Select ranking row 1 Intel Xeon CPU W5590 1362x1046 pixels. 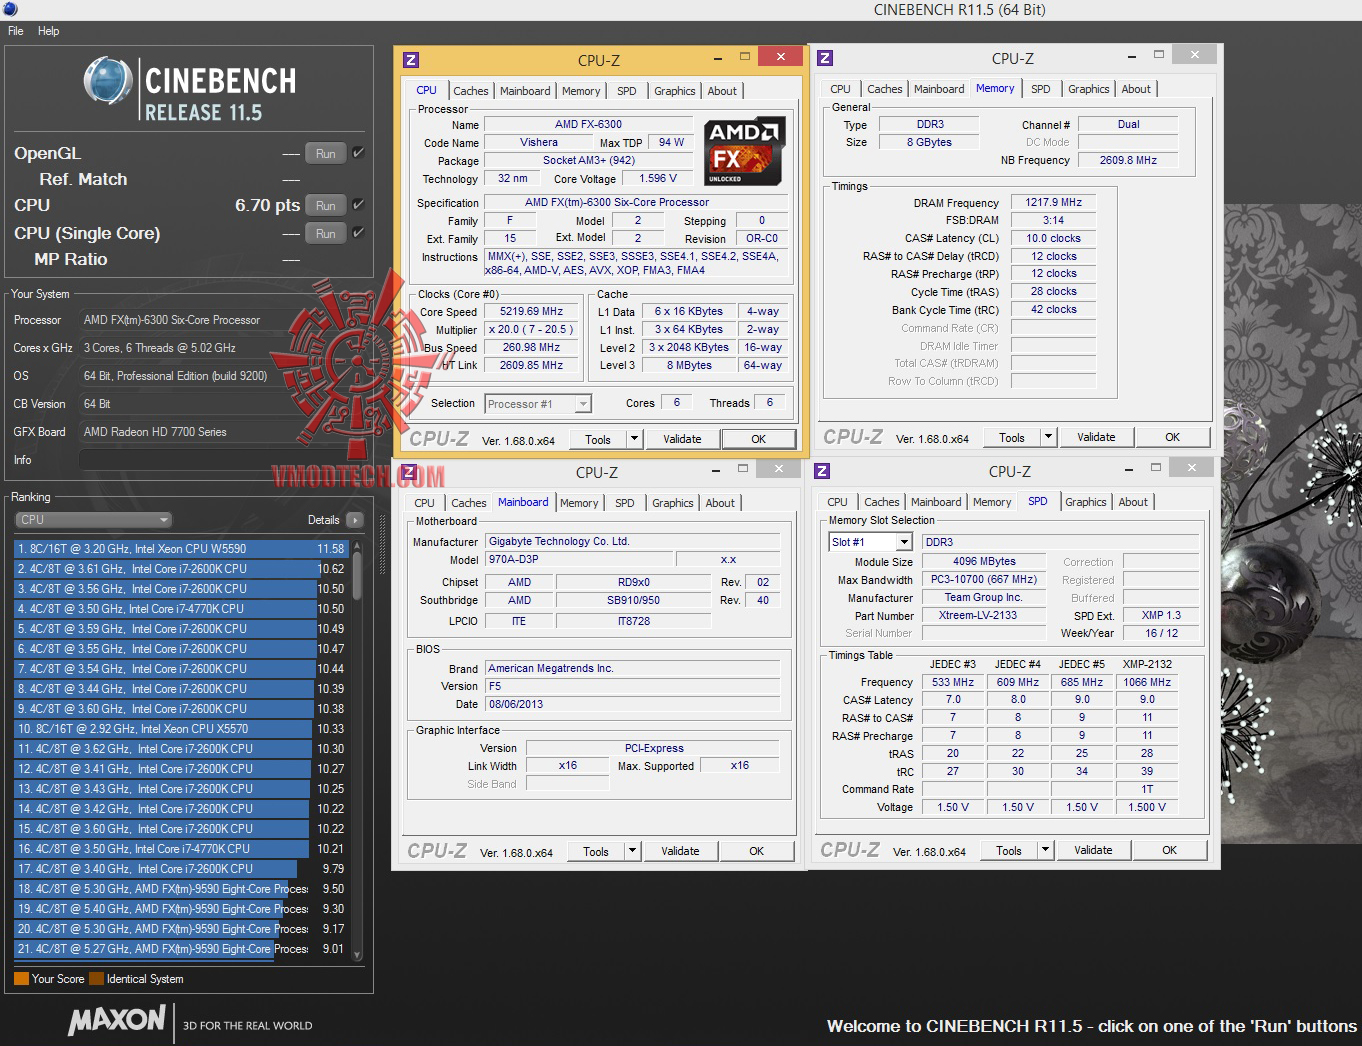(x=181, y=549)
